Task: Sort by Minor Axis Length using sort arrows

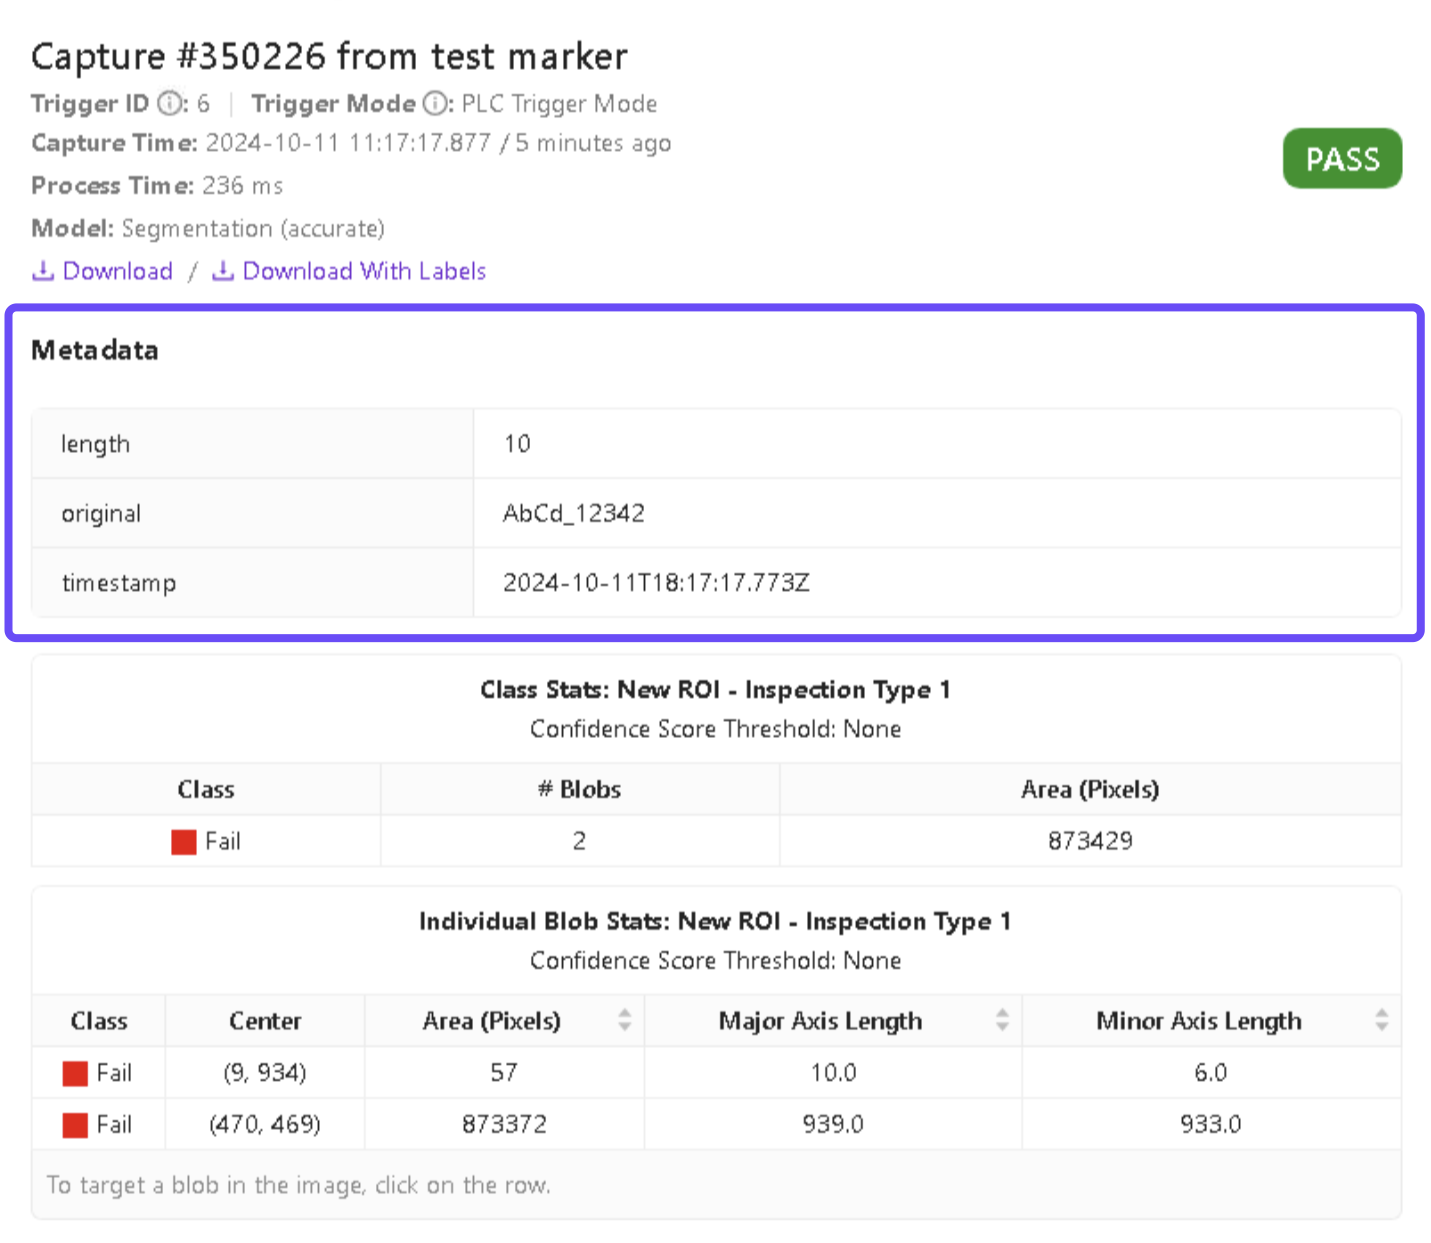Action: tap(1381, 1020)
